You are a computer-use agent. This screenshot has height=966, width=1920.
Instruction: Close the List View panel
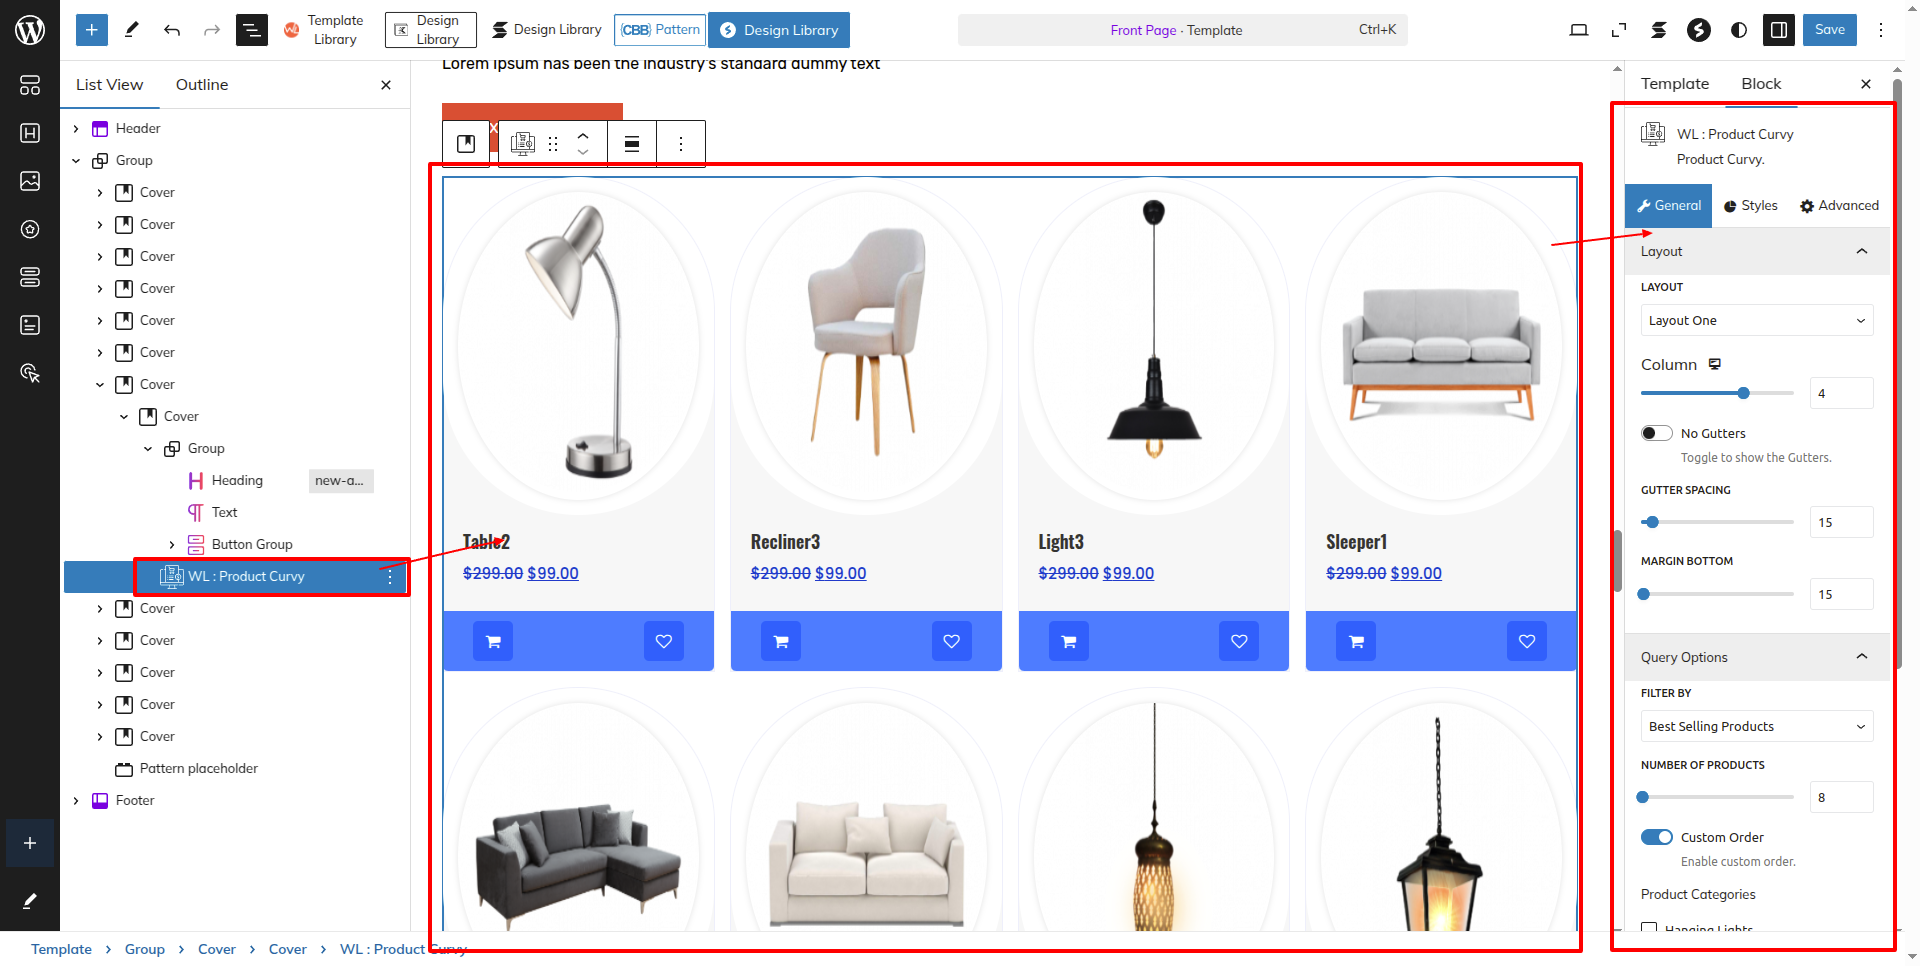(386, 85)
